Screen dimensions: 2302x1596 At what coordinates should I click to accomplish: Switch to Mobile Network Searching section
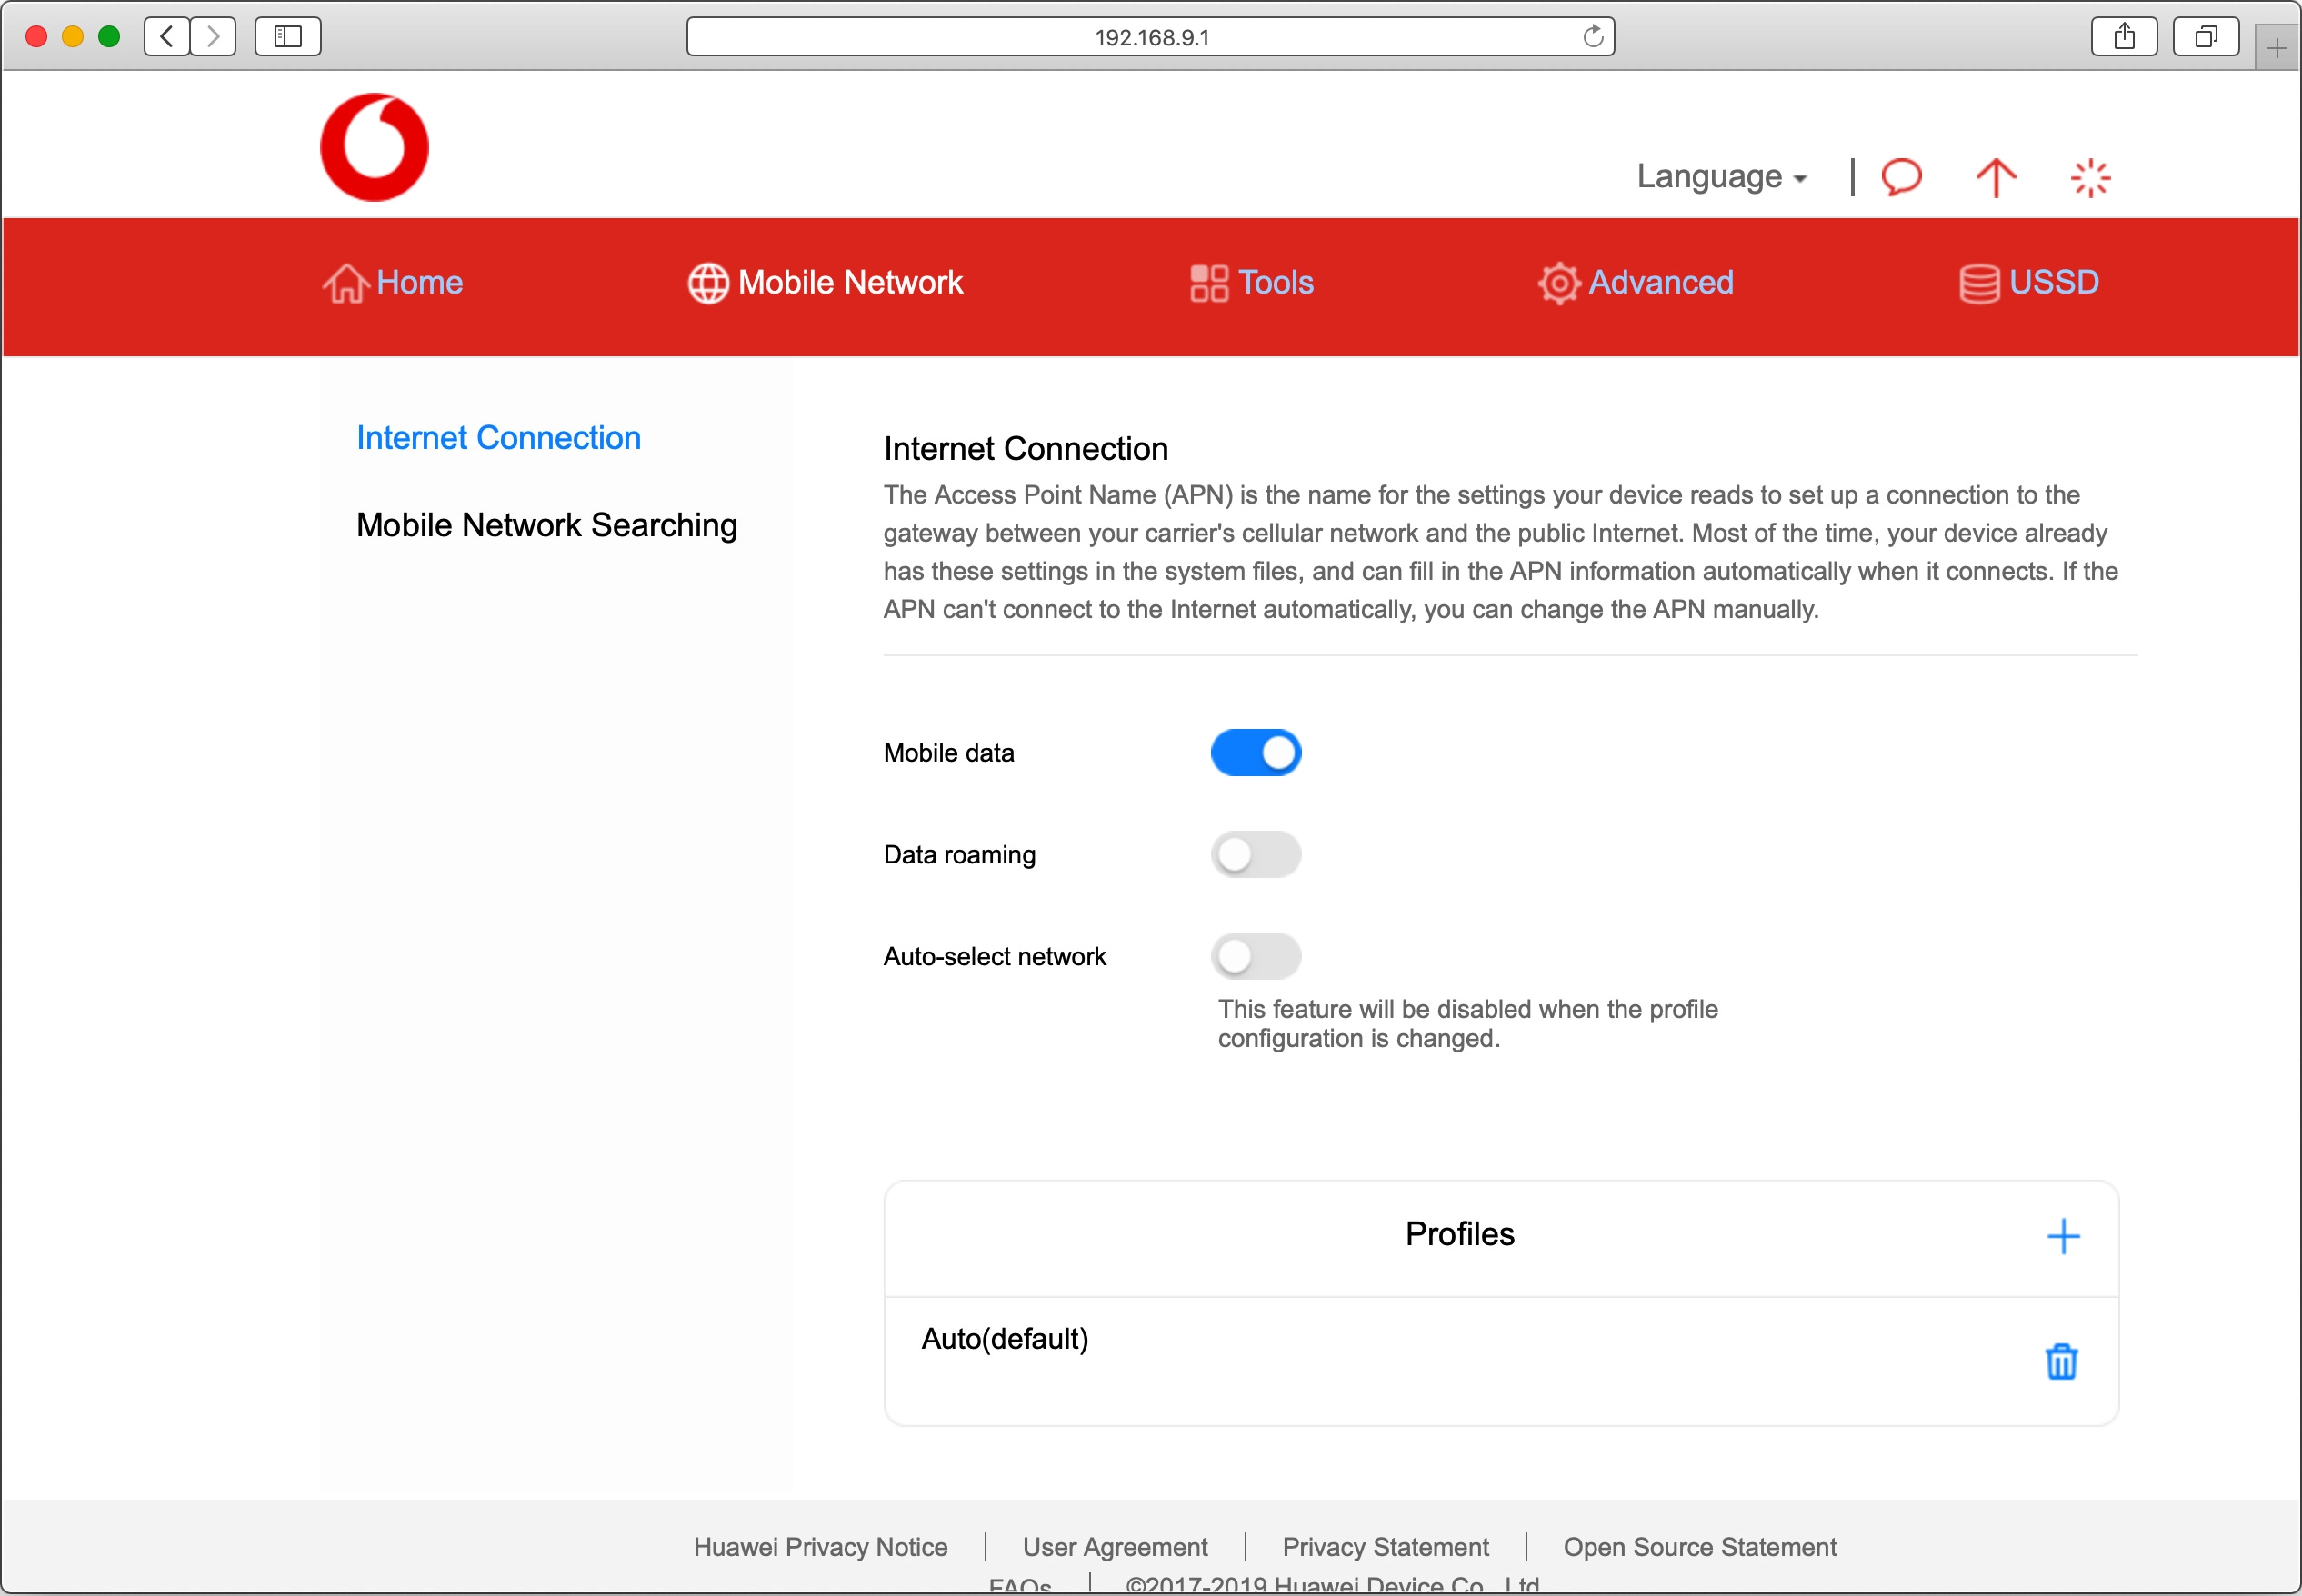click(546, 524)
